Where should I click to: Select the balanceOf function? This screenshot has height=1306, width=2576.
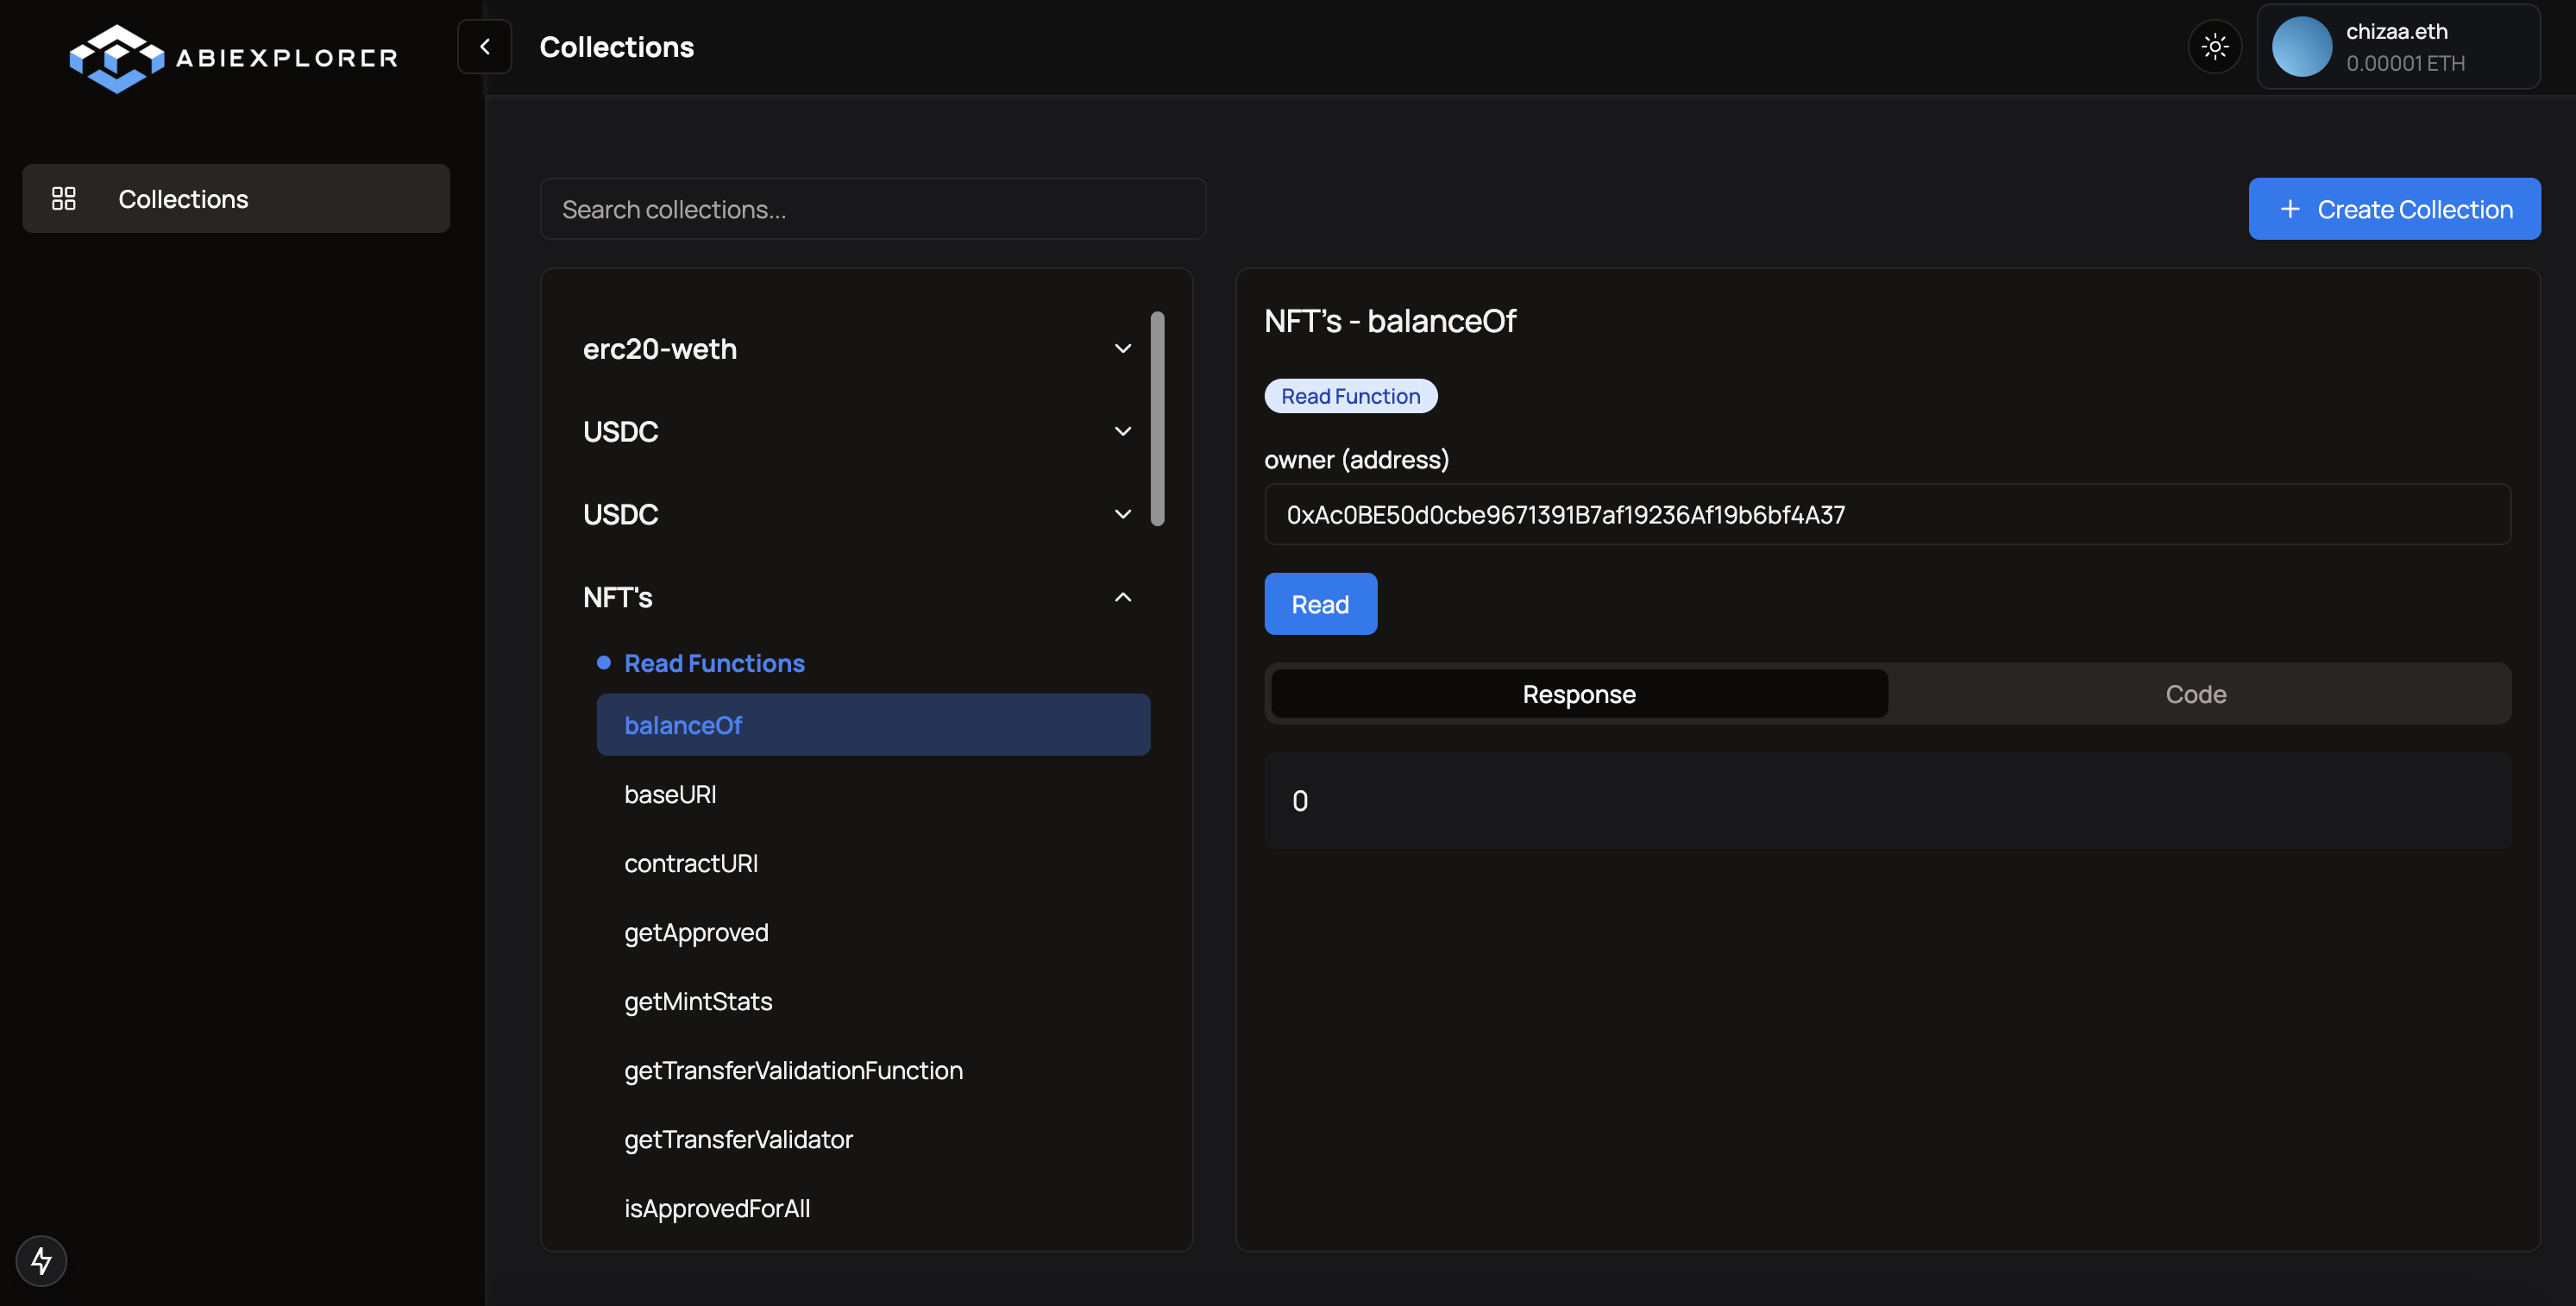click(x=873, y=725)
